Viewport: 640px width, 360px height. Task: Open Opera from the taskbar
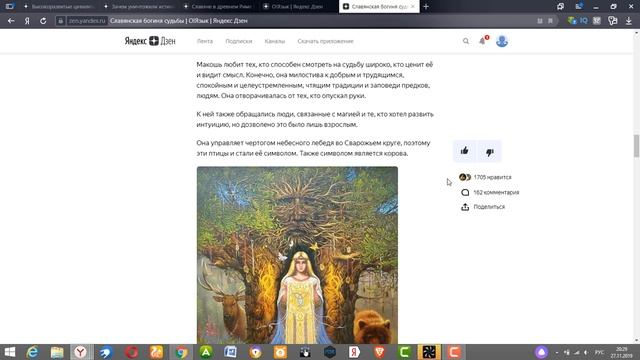coord(131,352)
